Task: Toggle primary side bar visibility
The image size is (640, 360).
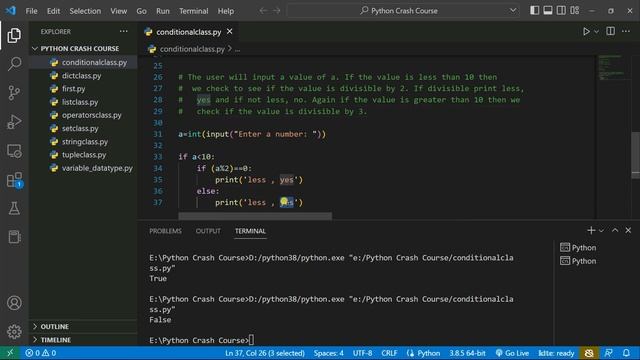Action: 534,11
